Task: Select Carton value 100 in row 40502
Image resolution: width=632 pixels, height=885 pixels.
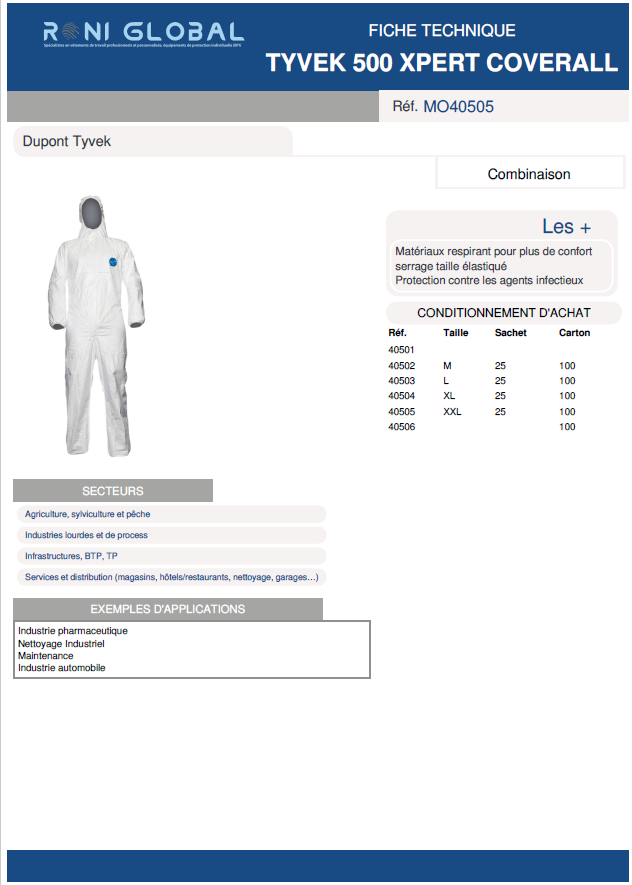Action: coord(567,366)
